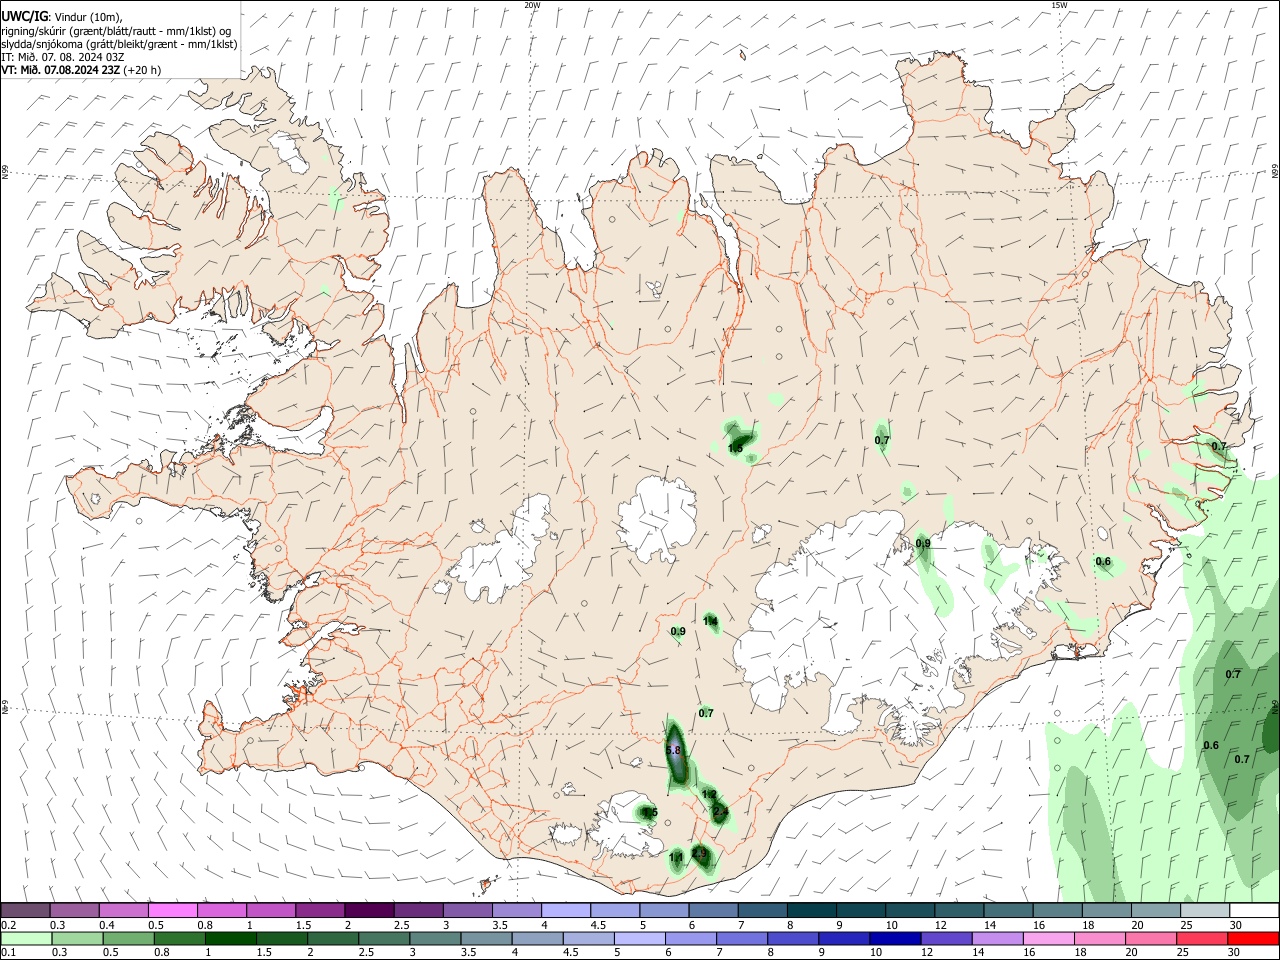Click the 2.9 rainfall label near south coast
Viewport: 1280px width, 960px height.
(x=699, y=854)
